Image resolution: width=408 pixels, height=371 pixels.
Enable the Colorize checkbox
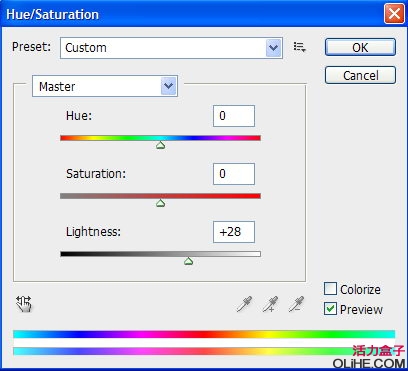330,289
